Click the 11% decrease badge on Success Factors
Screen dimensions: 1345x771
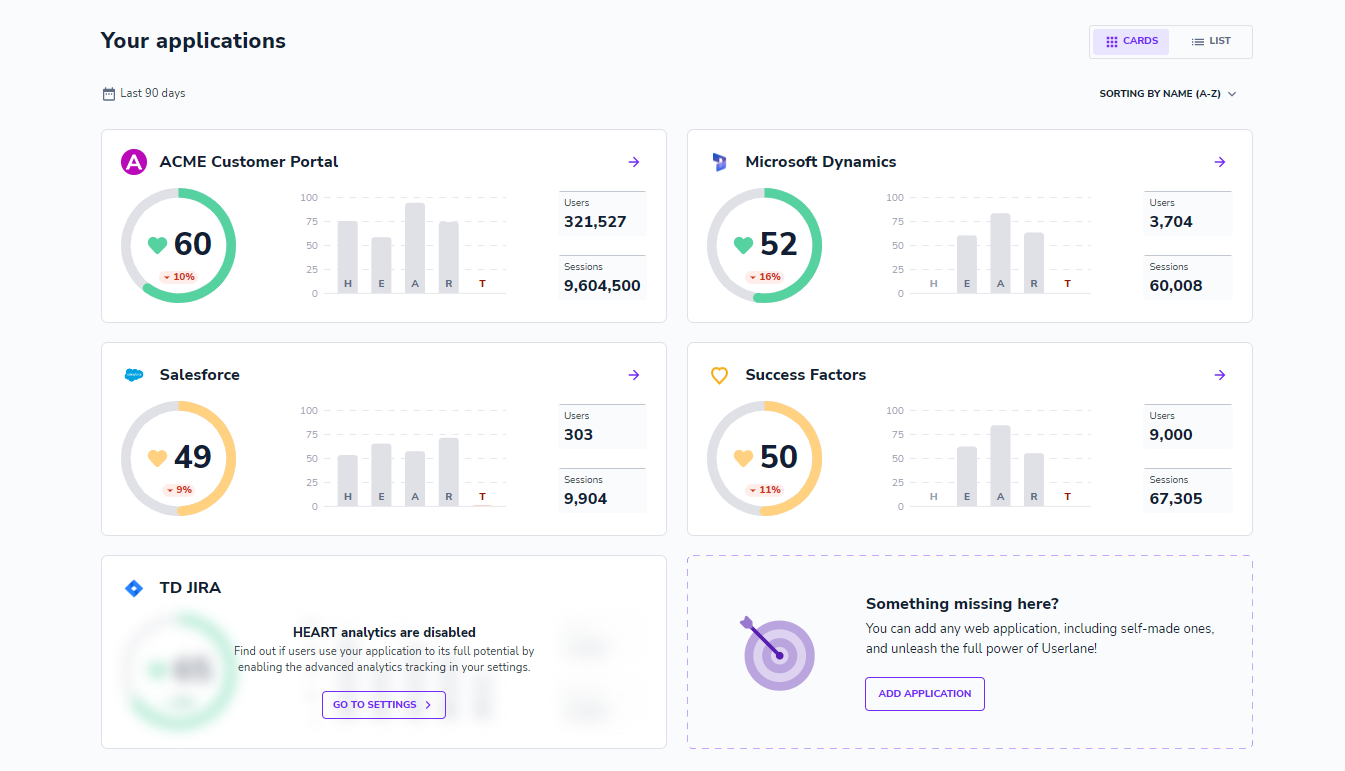point(765,490)
